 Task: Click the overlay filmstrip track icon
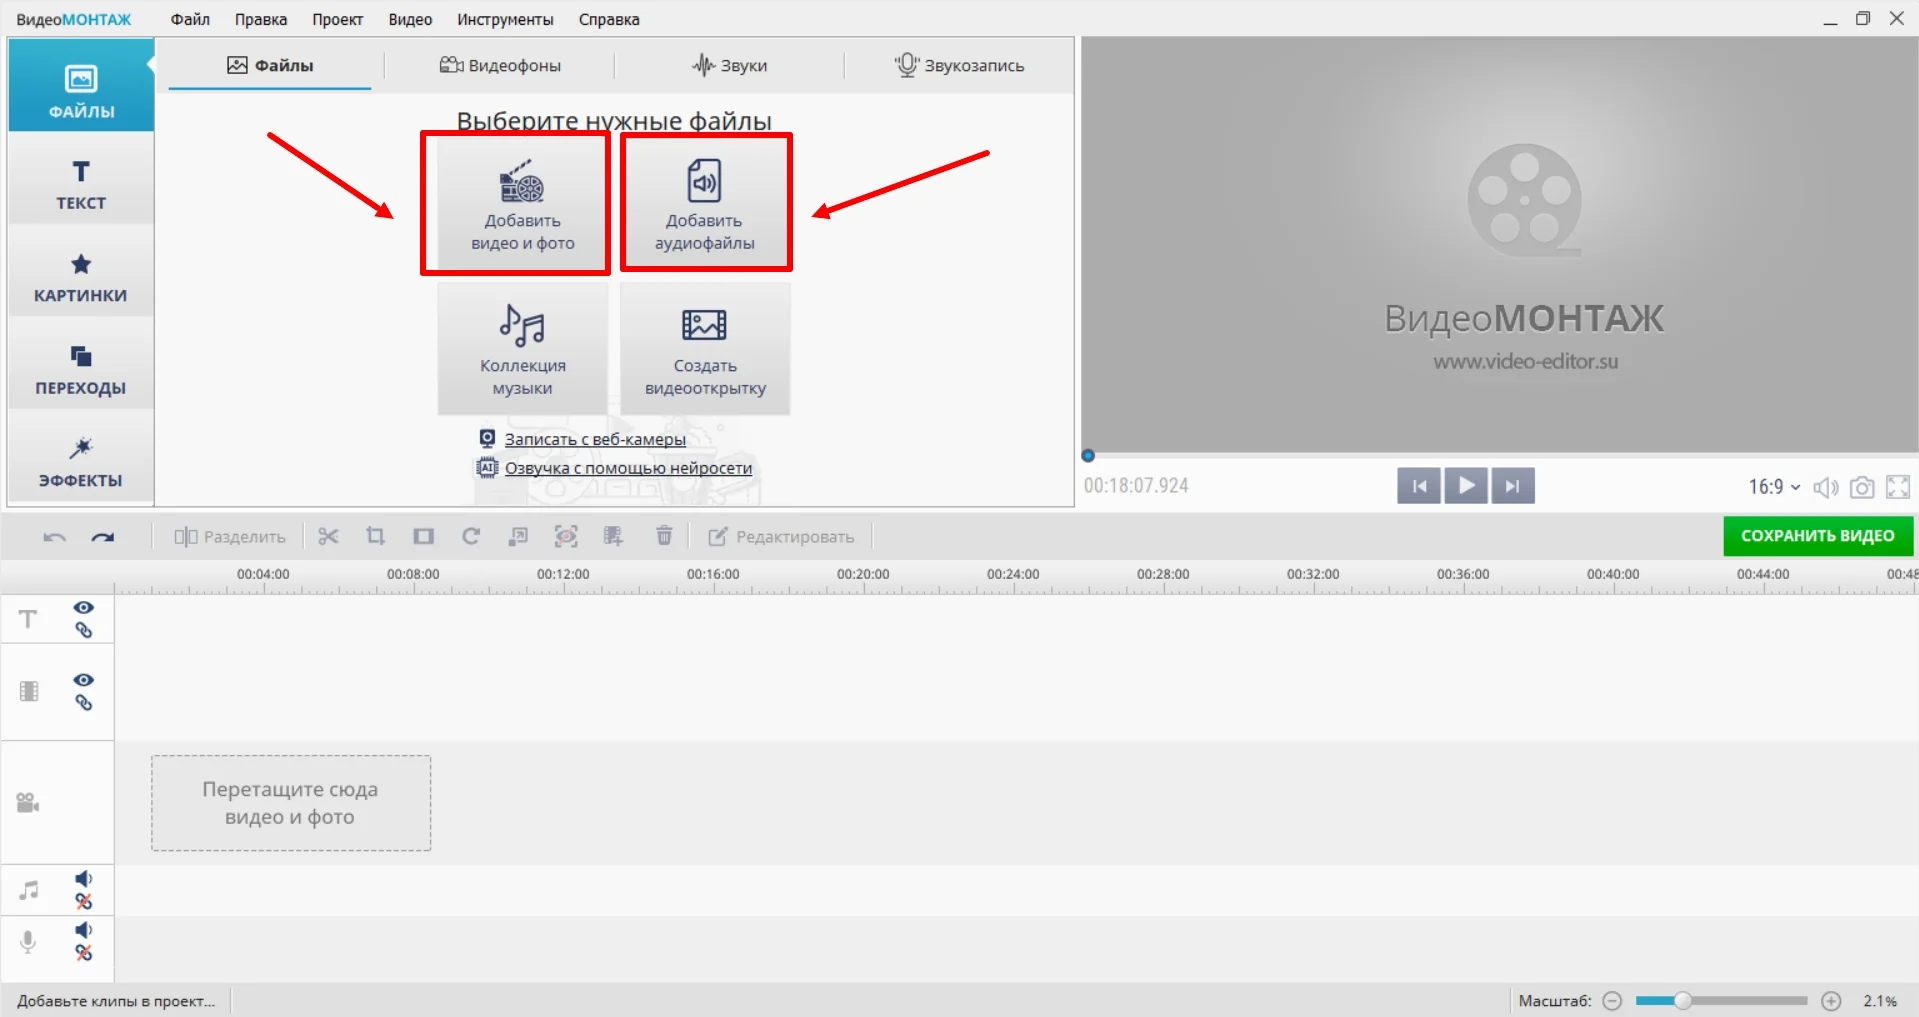tap(29, 691)
